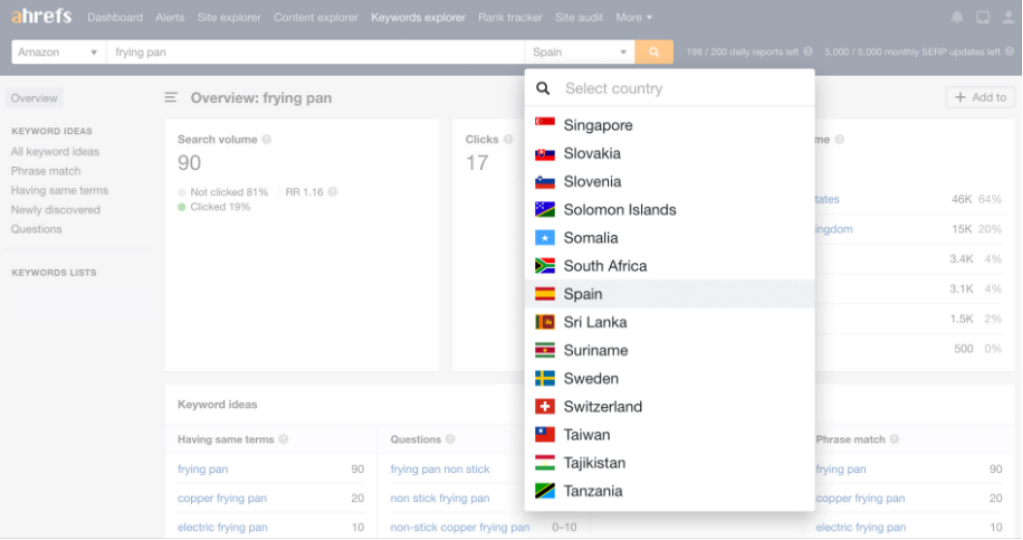The width and height of the screenshot is (1023, 540).
Task: Click the ahrefs logo
Action: tap(41, 16)
